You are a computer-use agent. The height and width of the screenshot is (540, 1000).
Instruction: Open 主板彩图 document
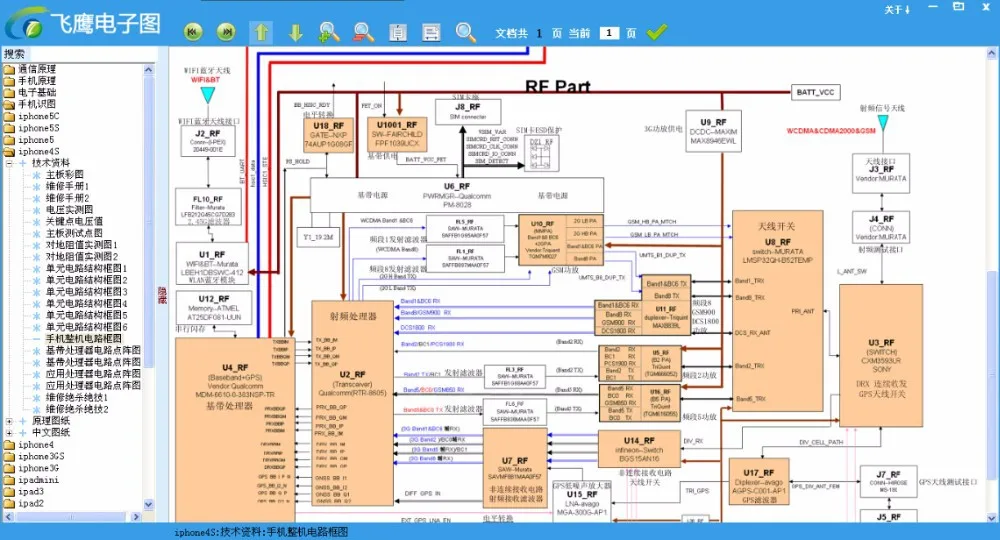pos(64,175)
